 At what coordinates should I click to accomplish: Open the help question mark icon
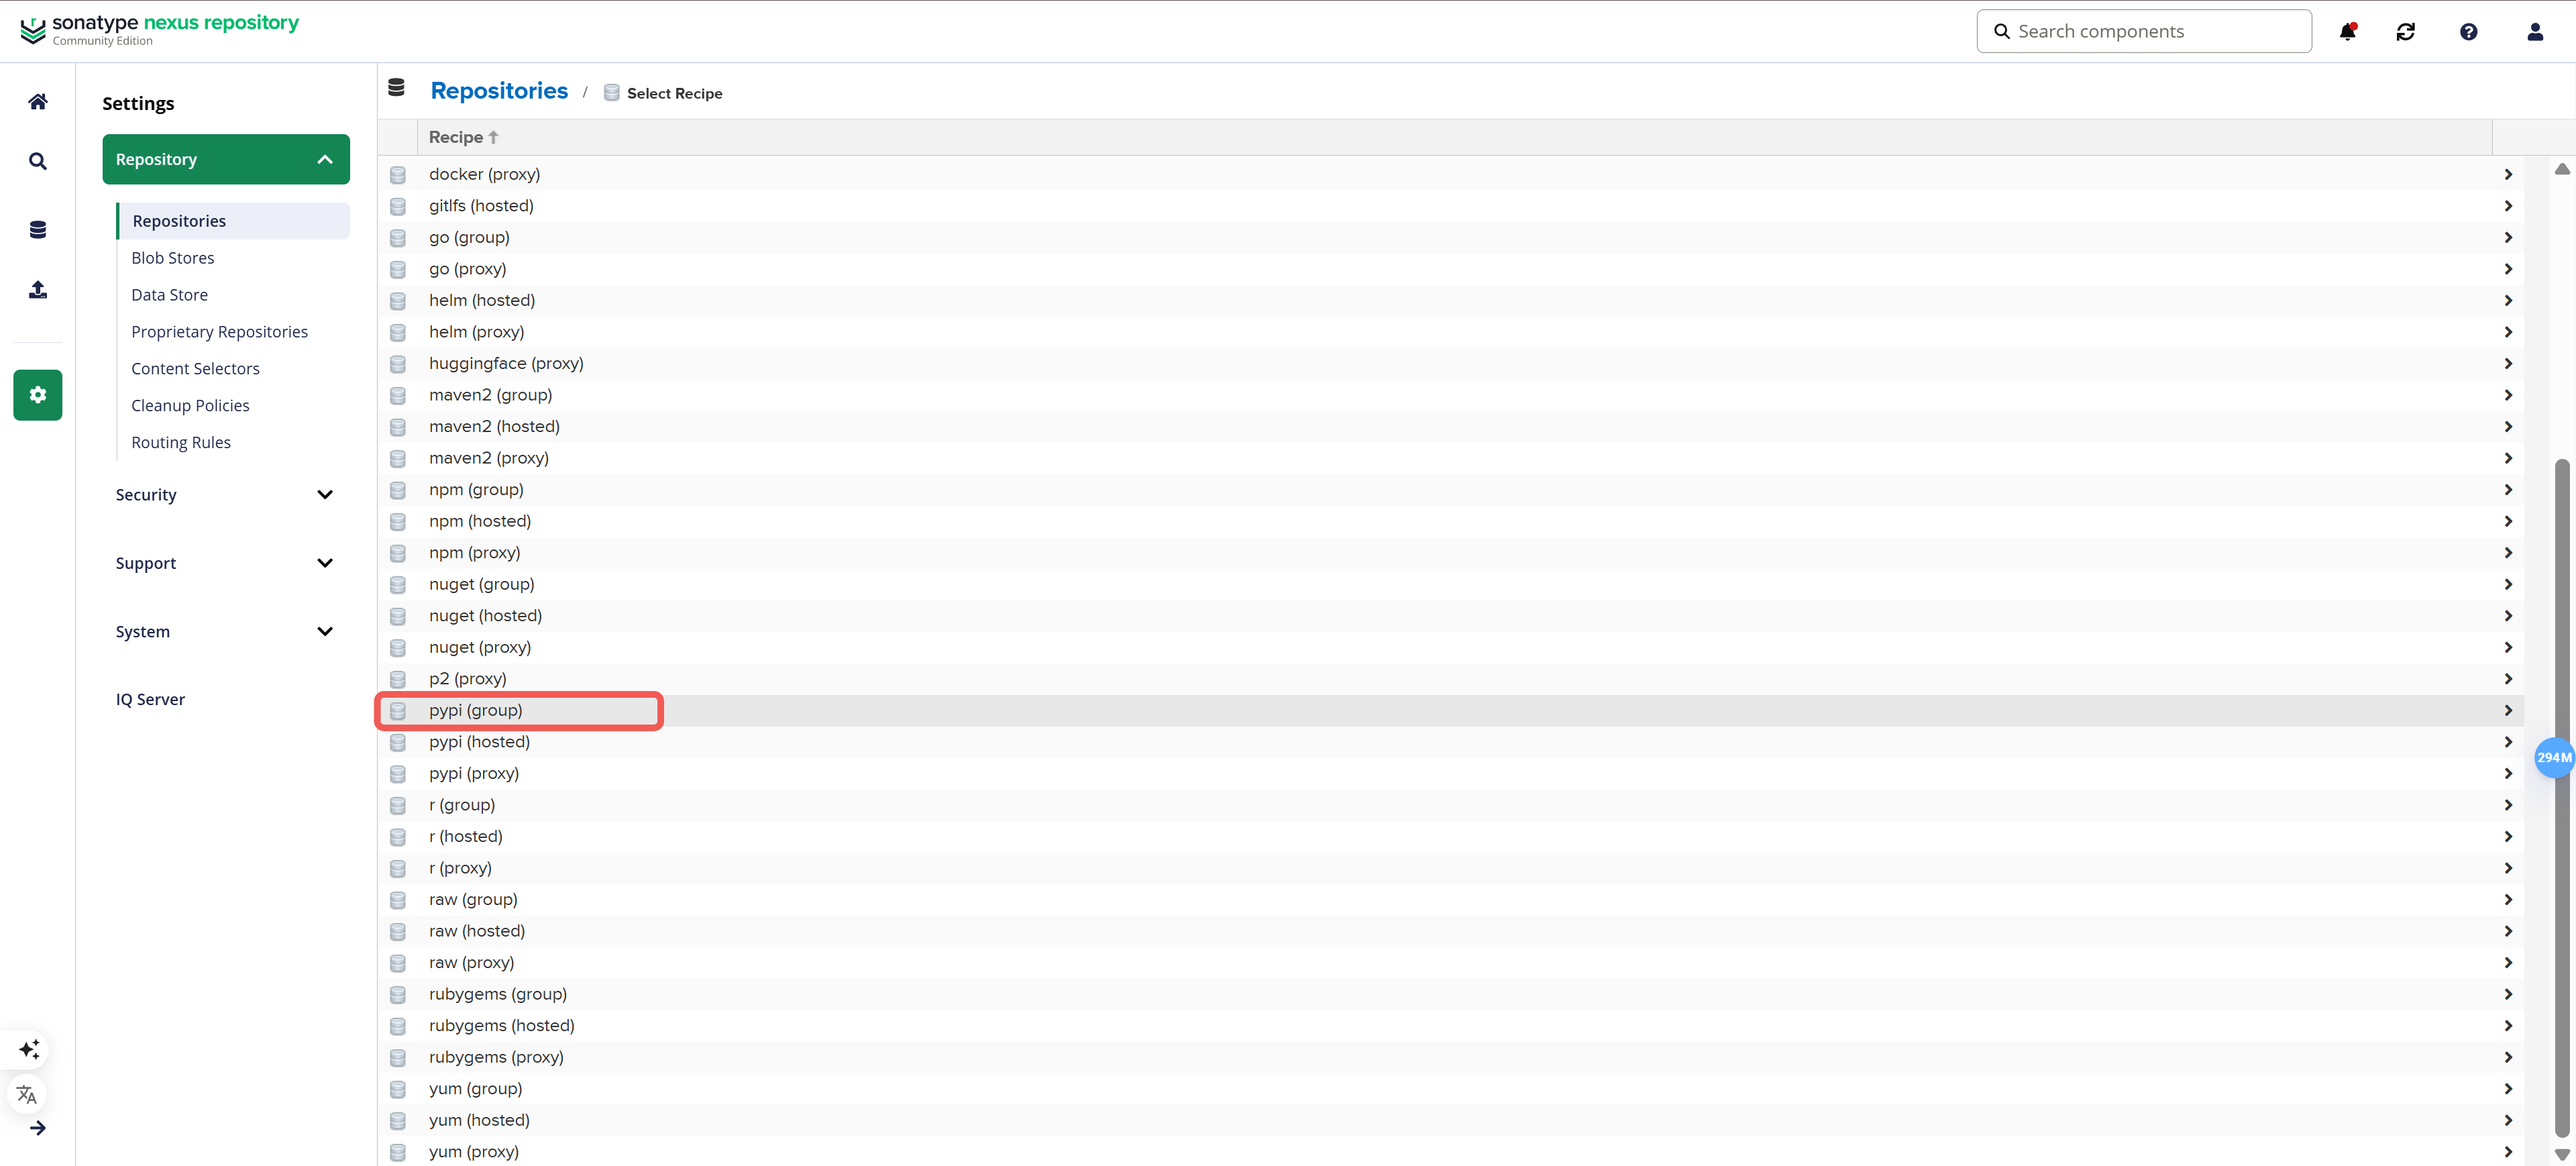coord(2468,32)
